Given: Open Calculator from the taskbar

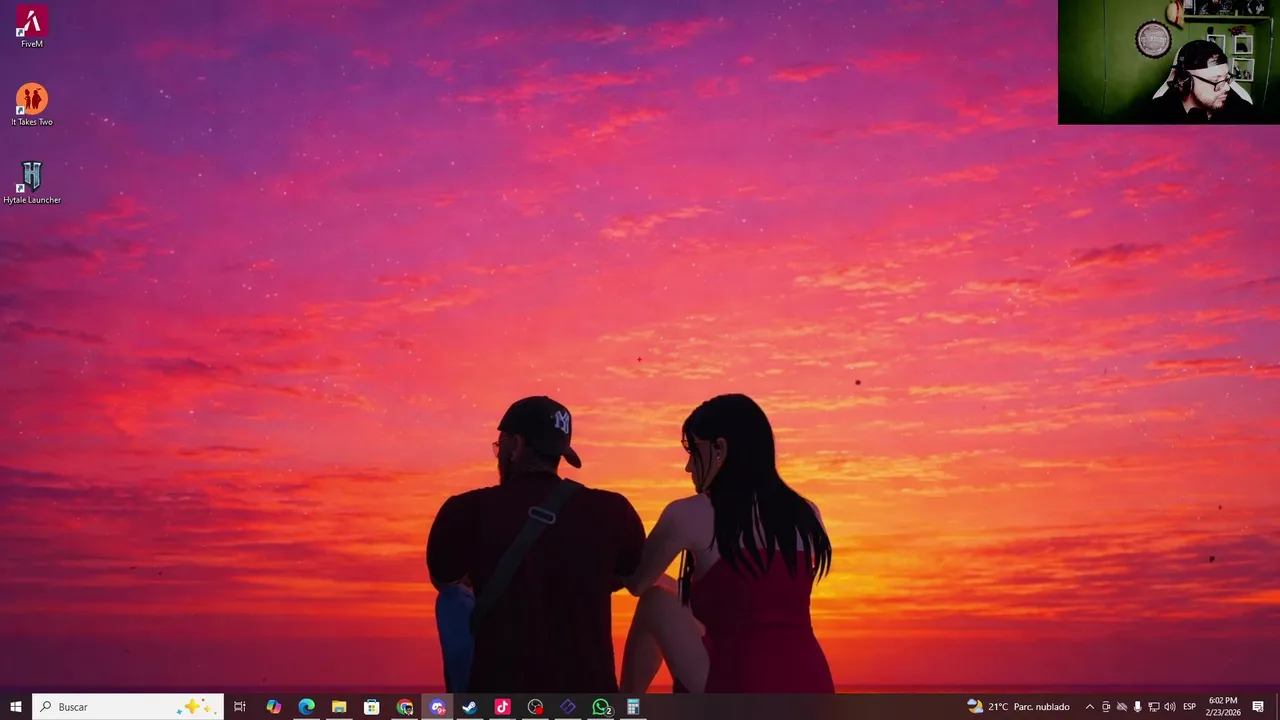Looking at the screenshot, I should (x=634, y=707).
